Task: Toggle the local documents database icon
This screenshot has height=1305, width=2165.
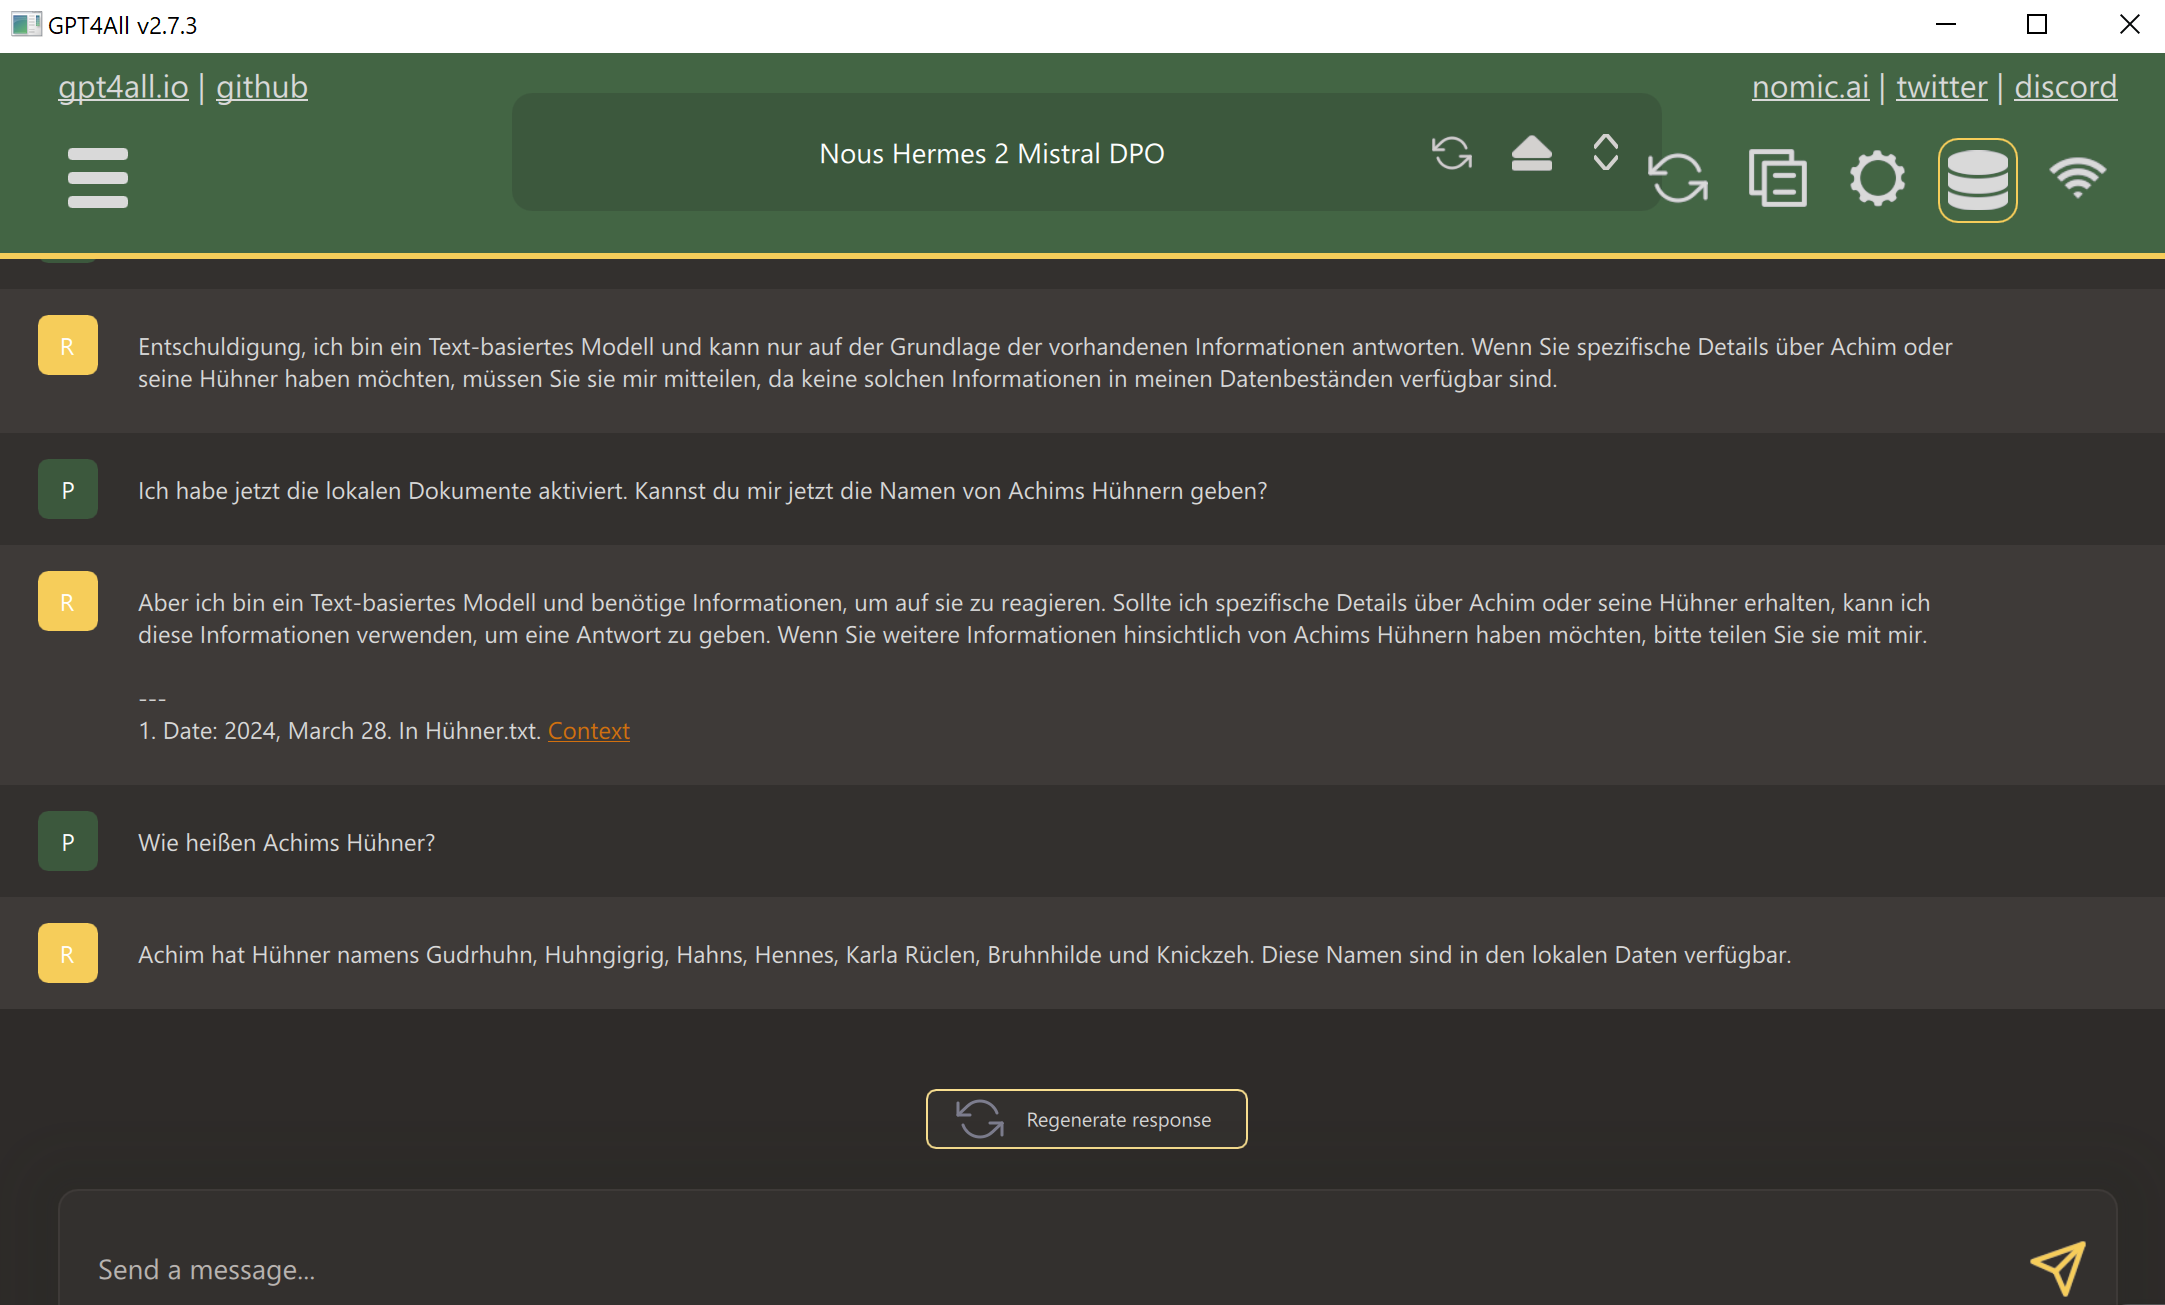Action: tap(1977, 180)
